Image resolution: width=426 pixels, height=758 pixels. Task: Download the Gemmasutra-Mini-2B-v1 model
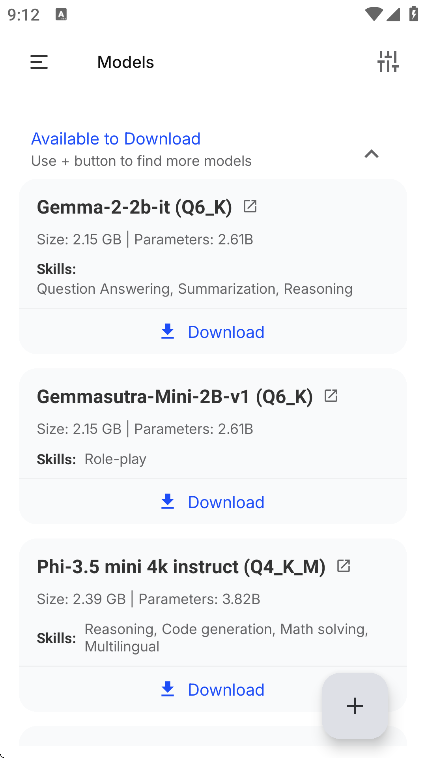[213, 502]
